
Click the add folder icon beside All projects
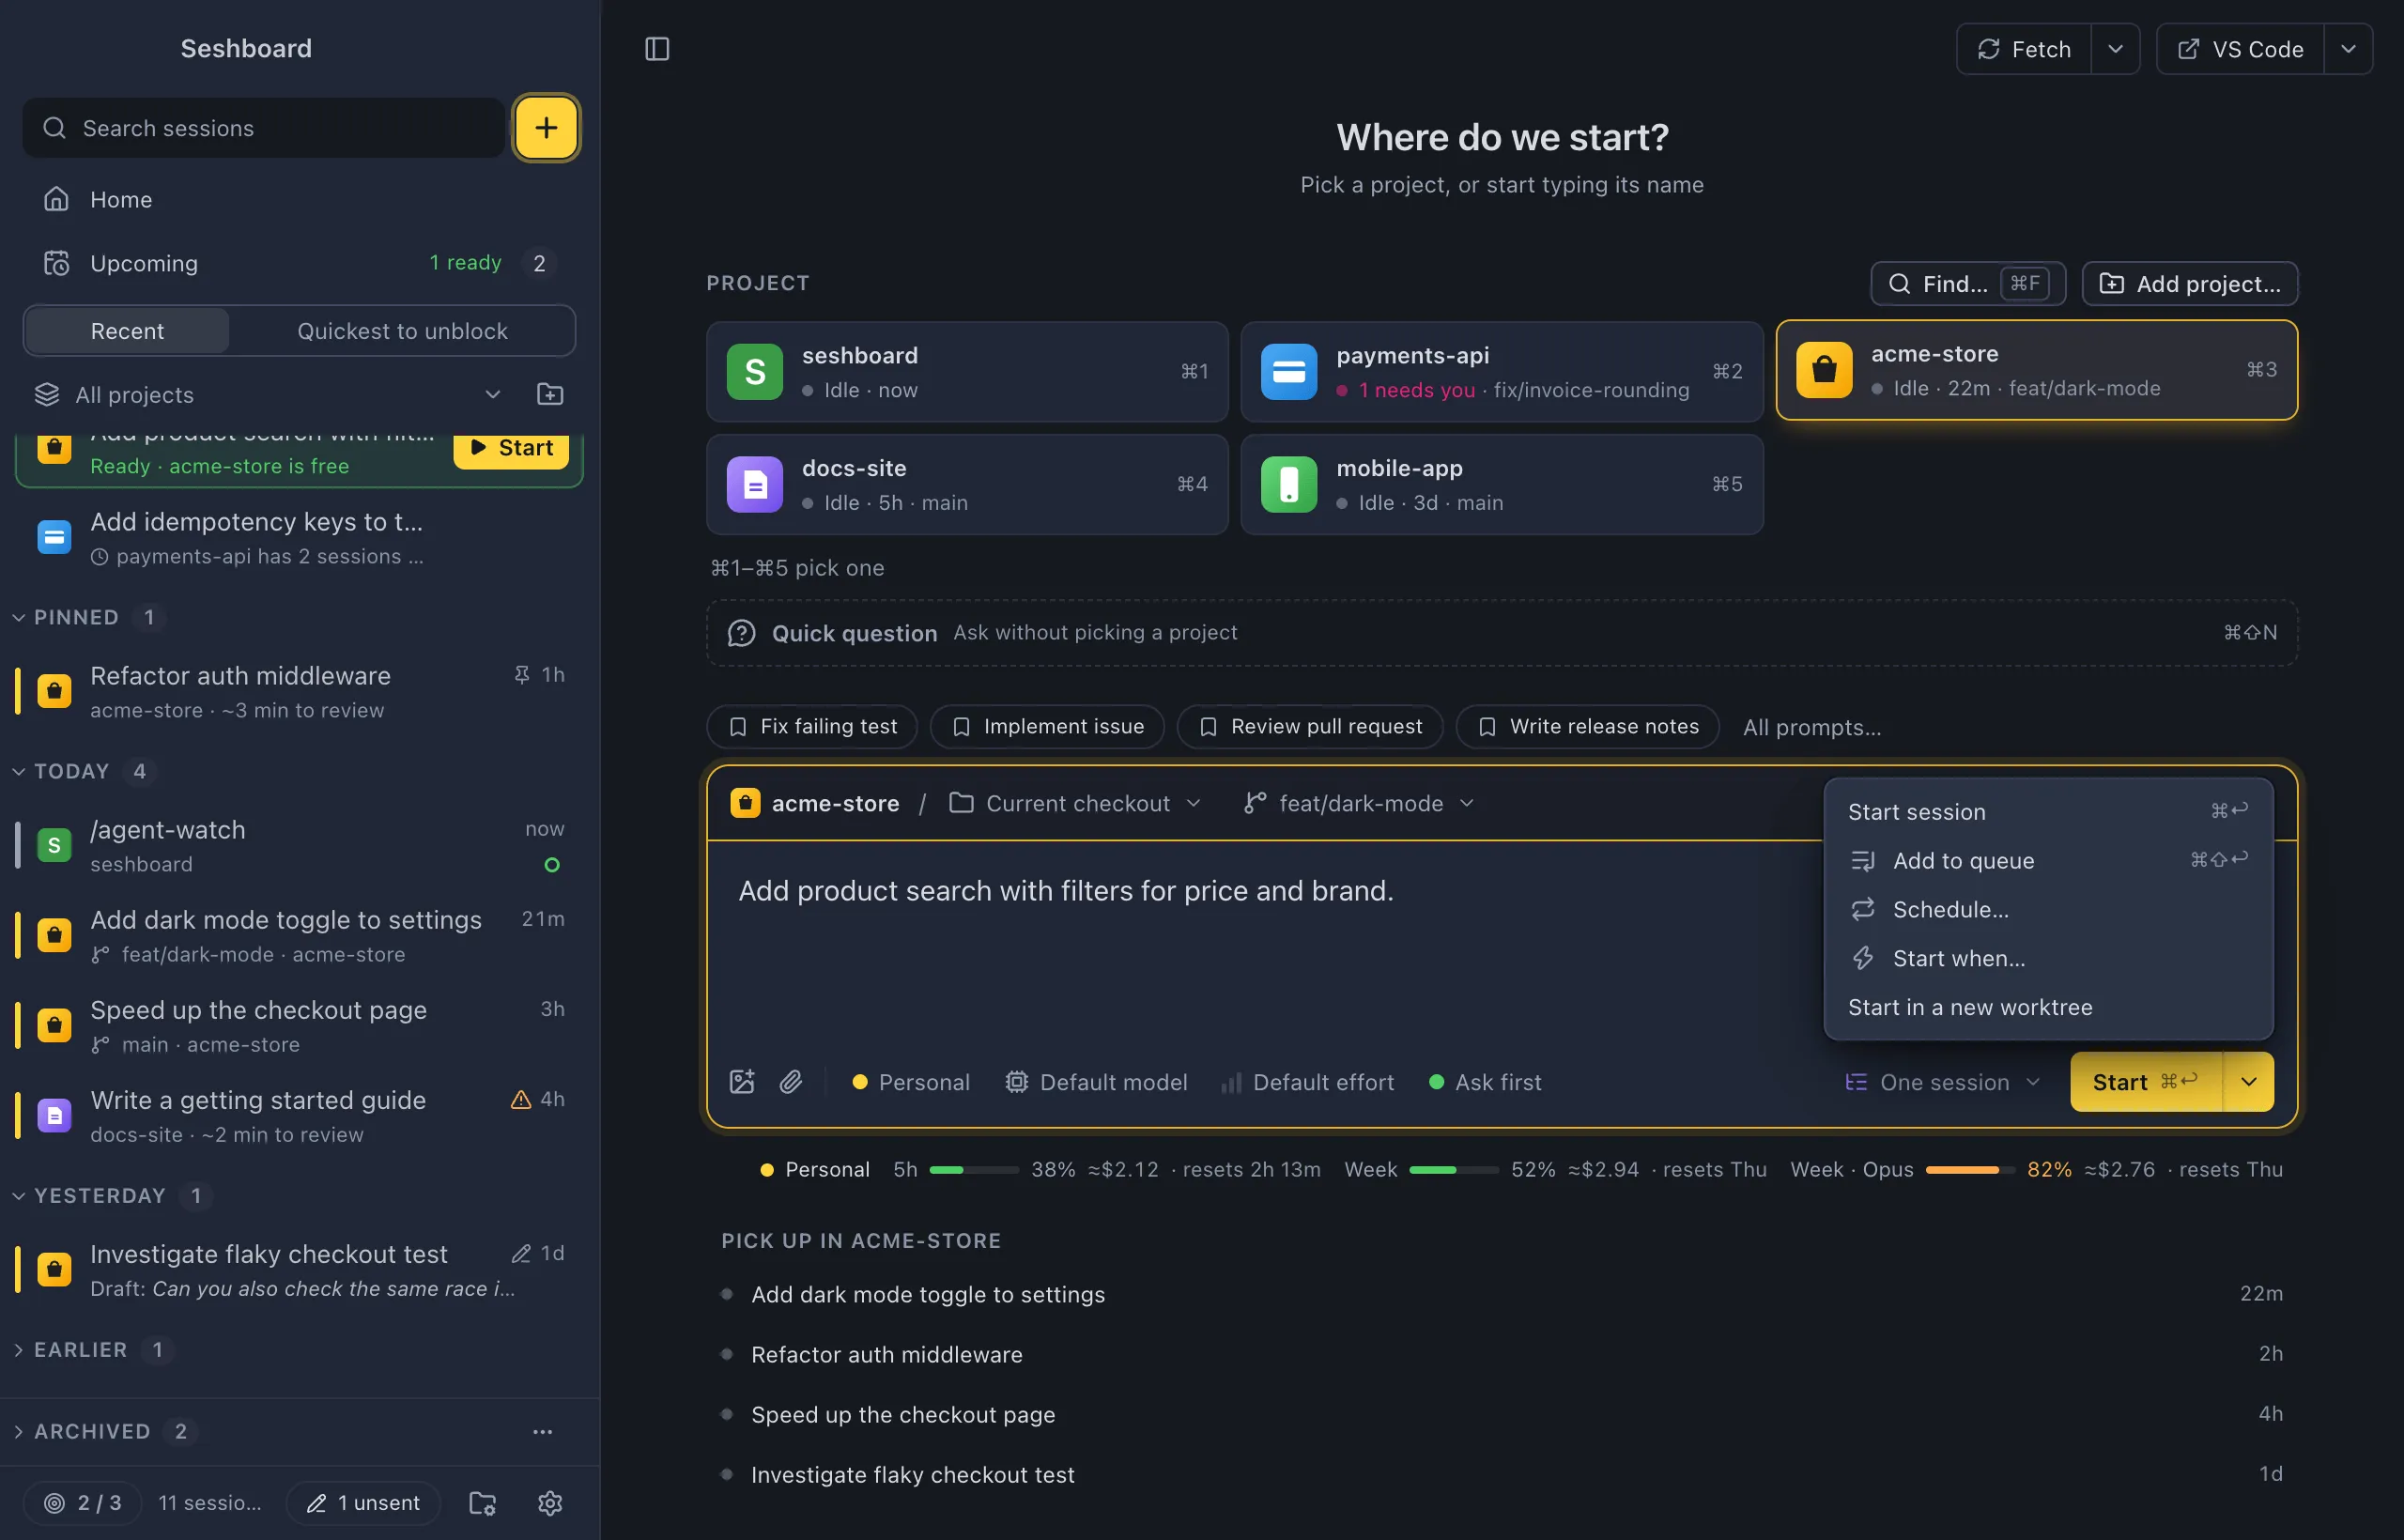pos(550,394)
